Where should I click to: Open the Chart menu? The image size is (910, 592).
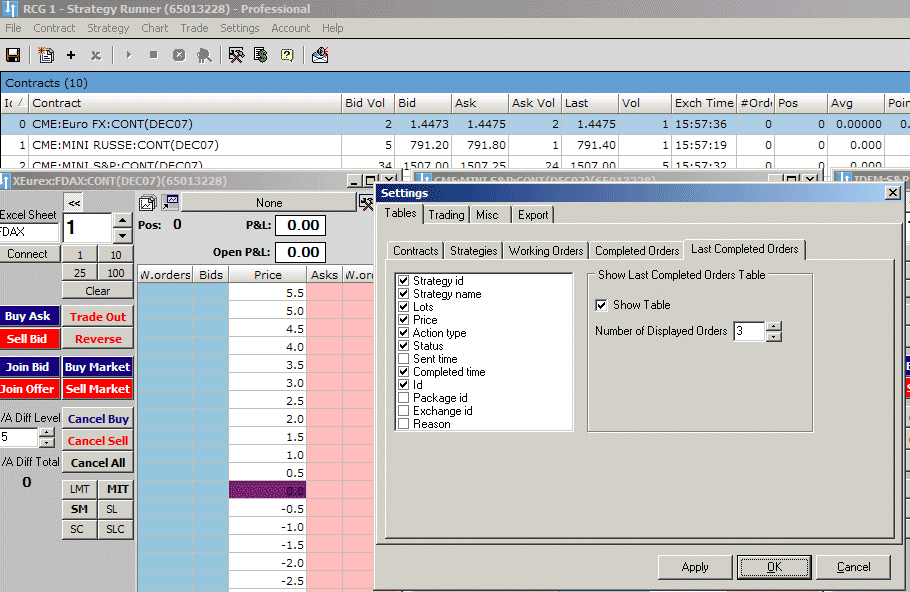(154, 28)
